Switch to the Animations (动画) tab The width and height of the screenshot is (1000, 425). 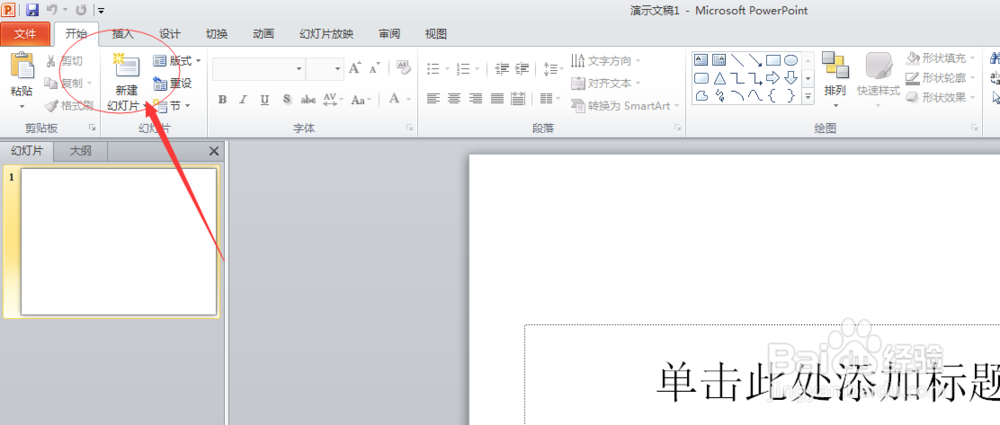pos(263,34)
